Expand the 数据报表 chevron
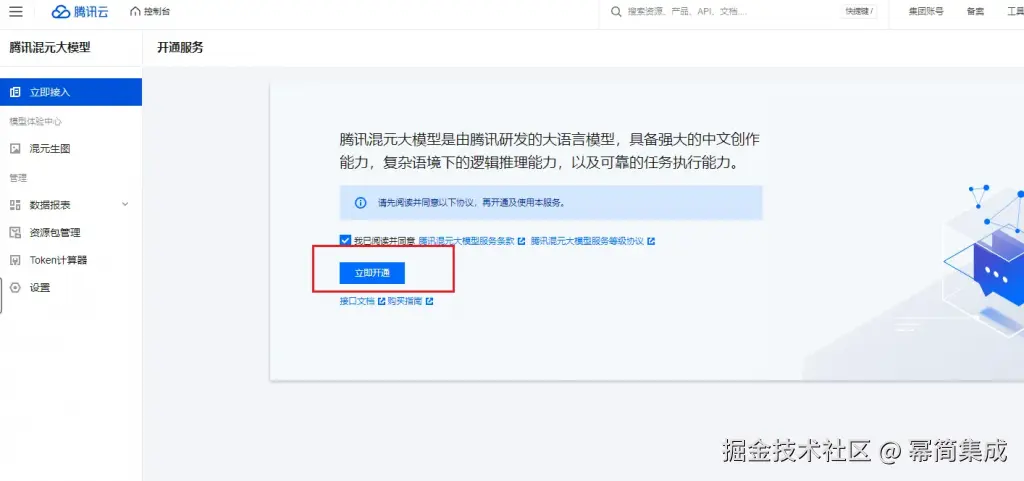Image resolution: width=1024 pixels, height=481 pixels. (125, 204)
